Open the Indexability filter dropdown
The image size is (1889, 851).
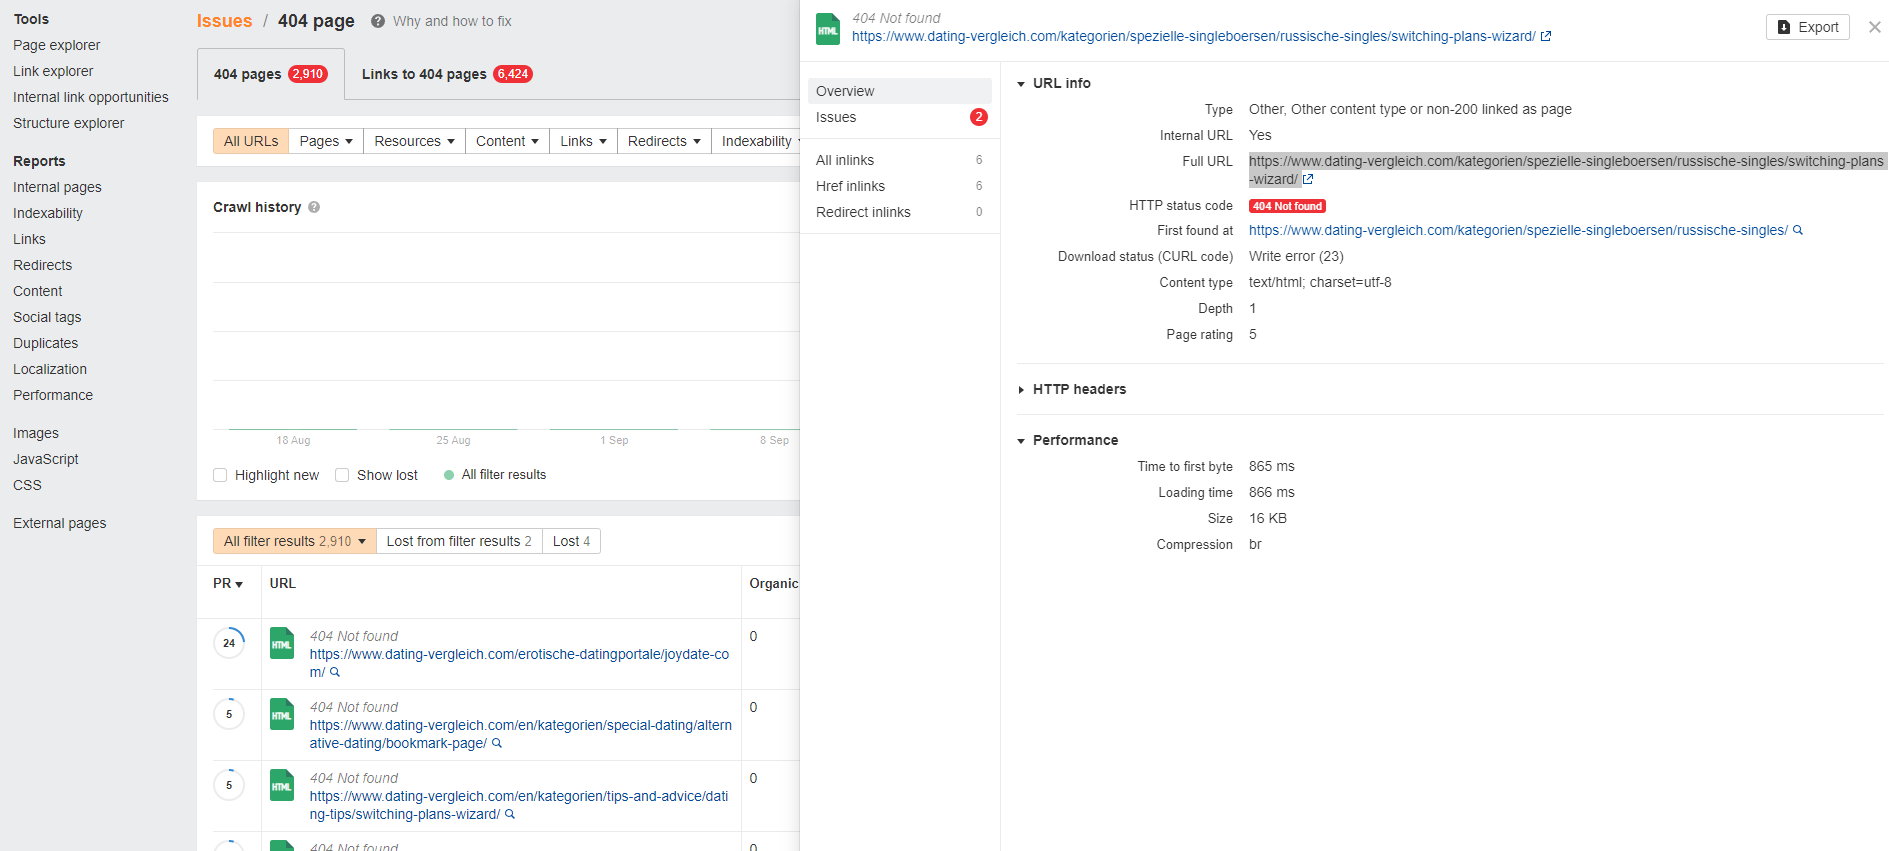coord(756,141)
